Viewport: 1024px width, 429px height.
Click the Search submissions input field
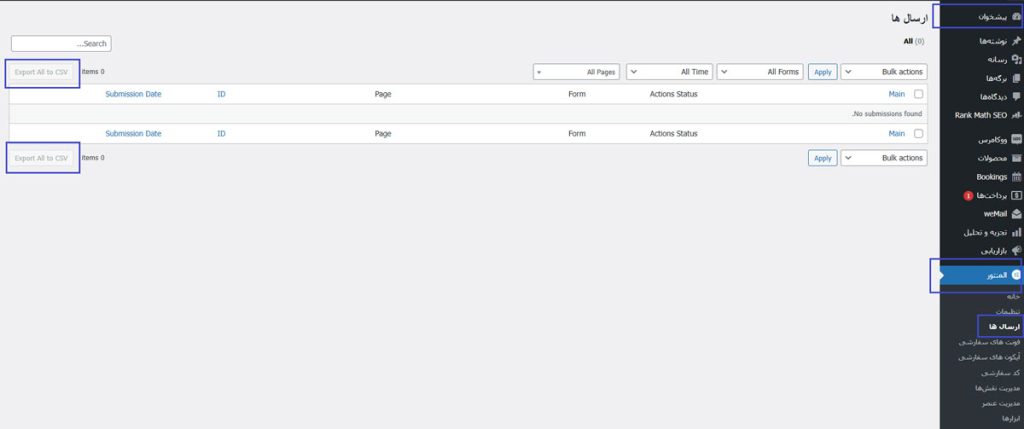(x=61, y=44)
